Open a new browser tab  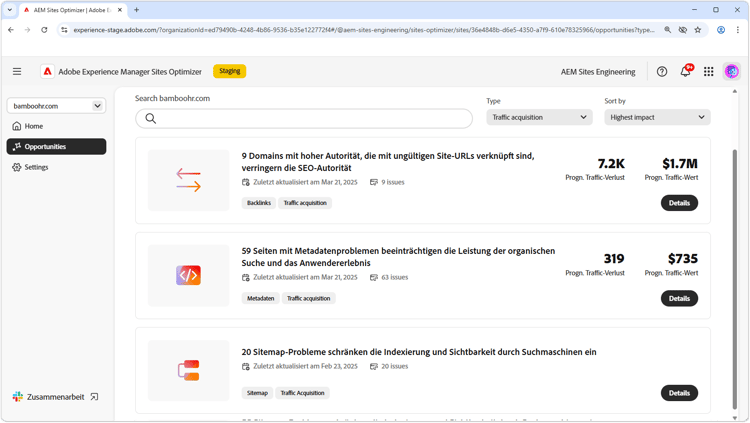click(136, 10)
